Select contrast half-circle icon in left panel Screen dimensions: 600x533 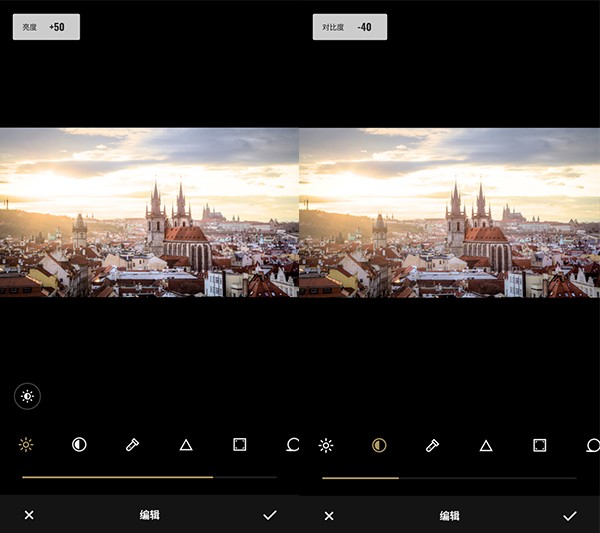point(79,445)
